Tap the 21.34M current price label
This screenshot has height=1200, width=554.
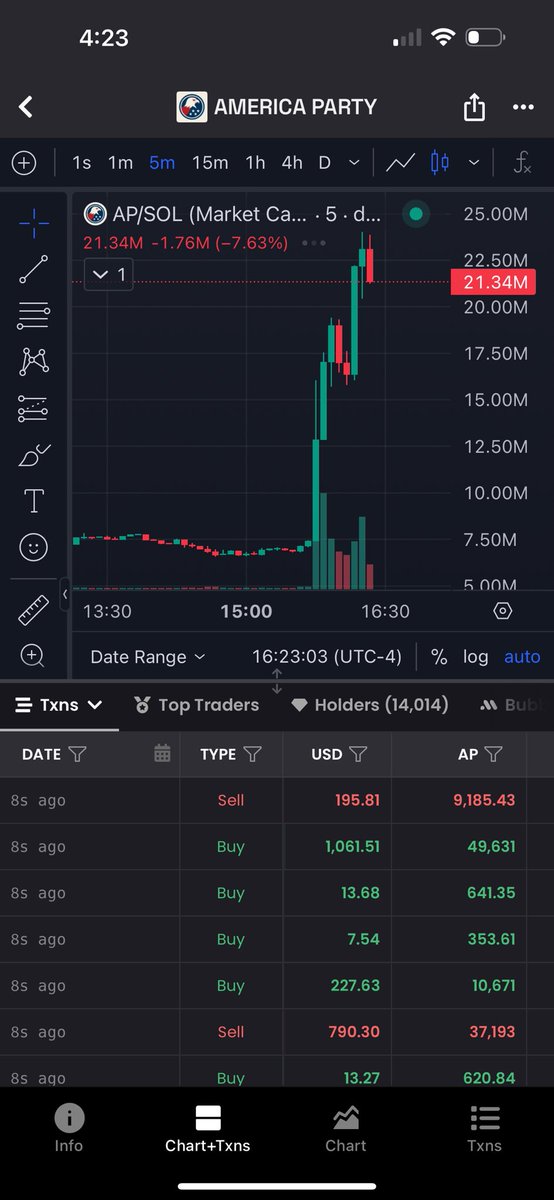pyautogui.click(x=494, y=283)
